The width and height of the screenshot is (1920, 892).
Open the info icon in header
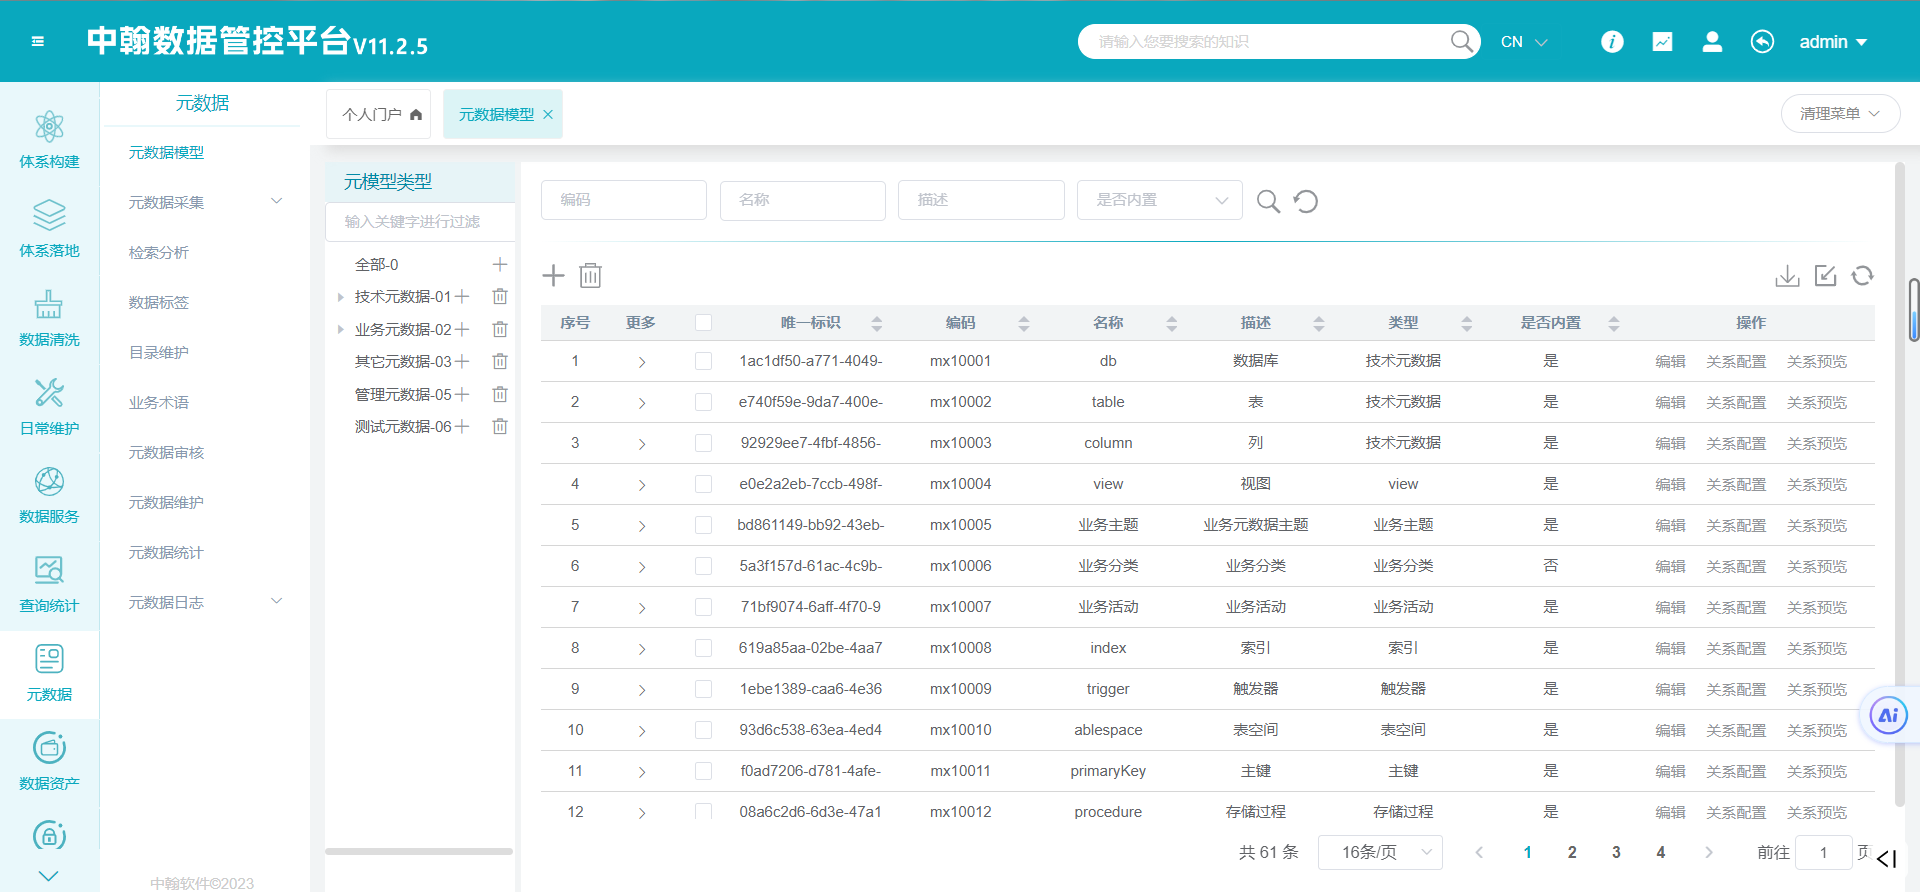click(x=1612, y=41)
